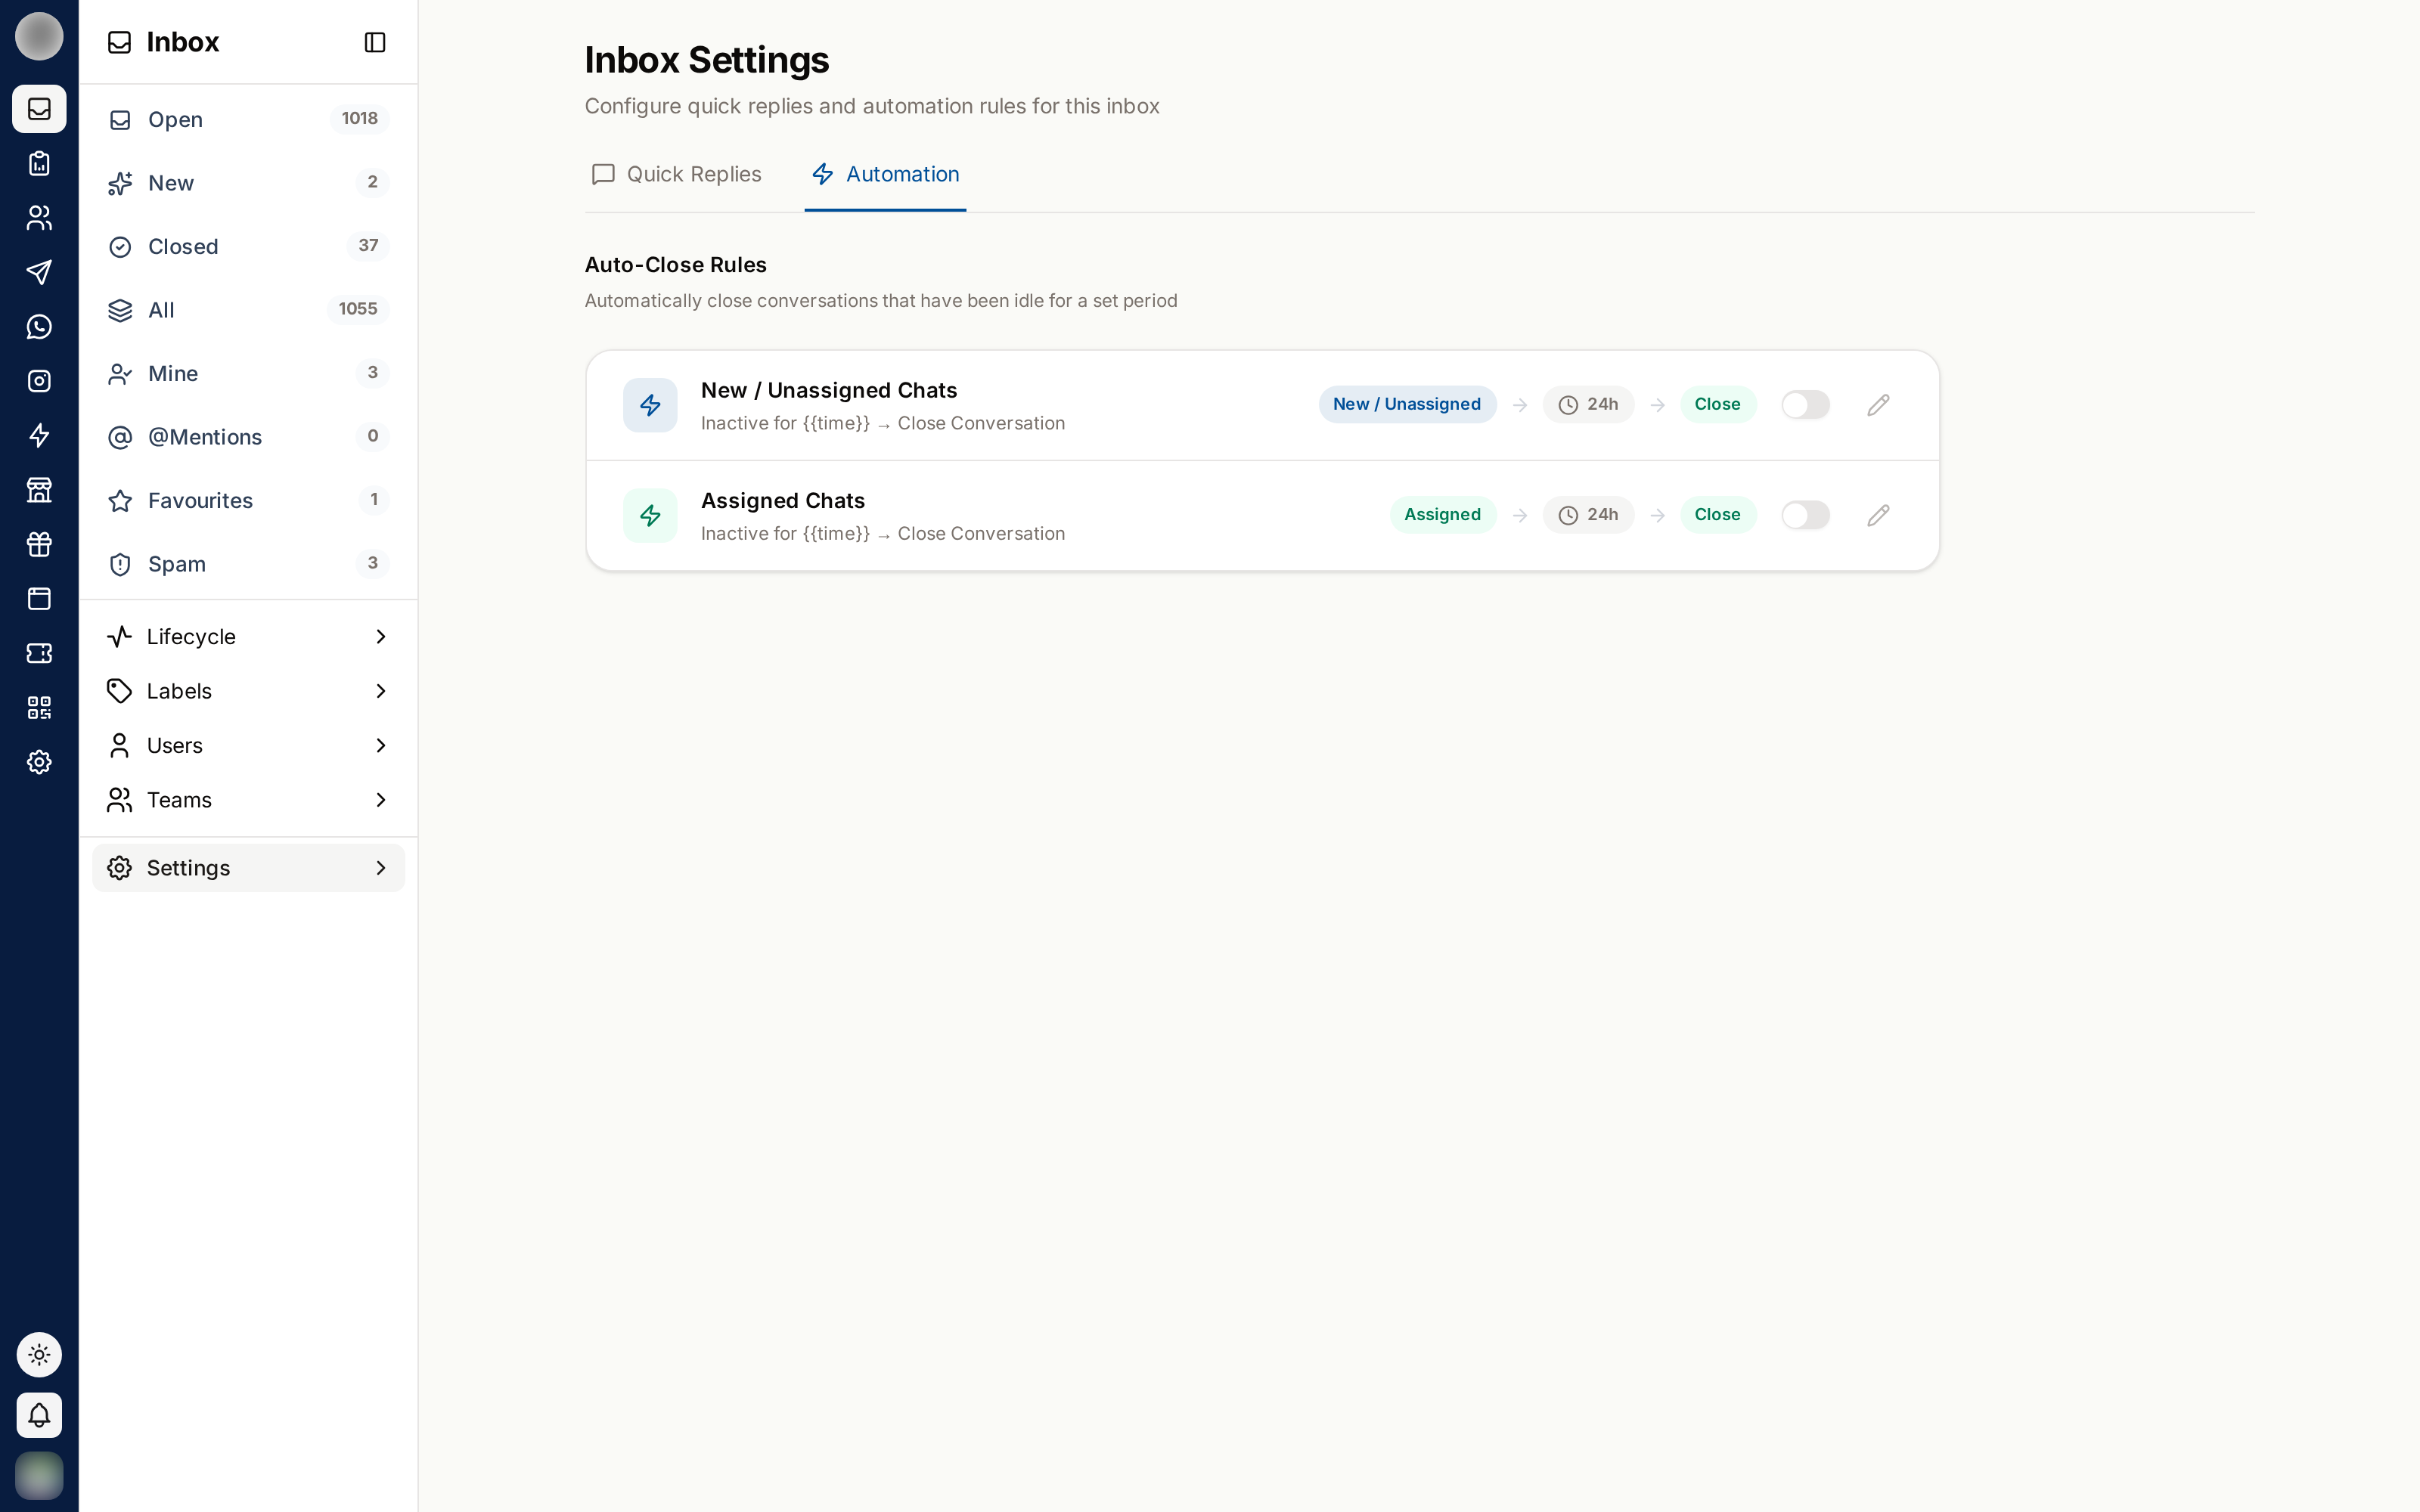
Task: Show Open conversations
Action: tap(248, 119)
